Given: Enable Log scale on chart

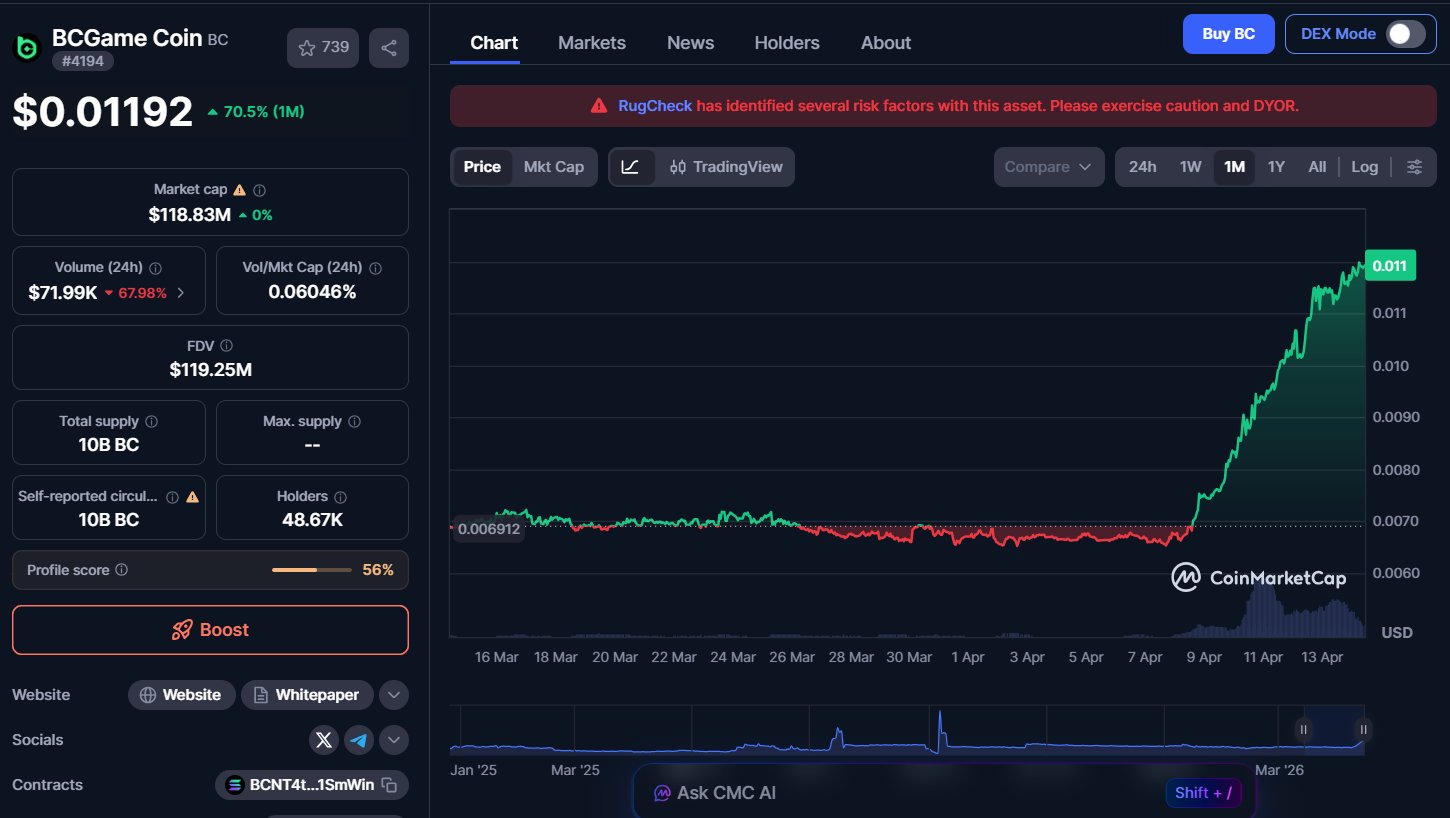Looking at the screenshot, I should click(x=1364, y=167).
